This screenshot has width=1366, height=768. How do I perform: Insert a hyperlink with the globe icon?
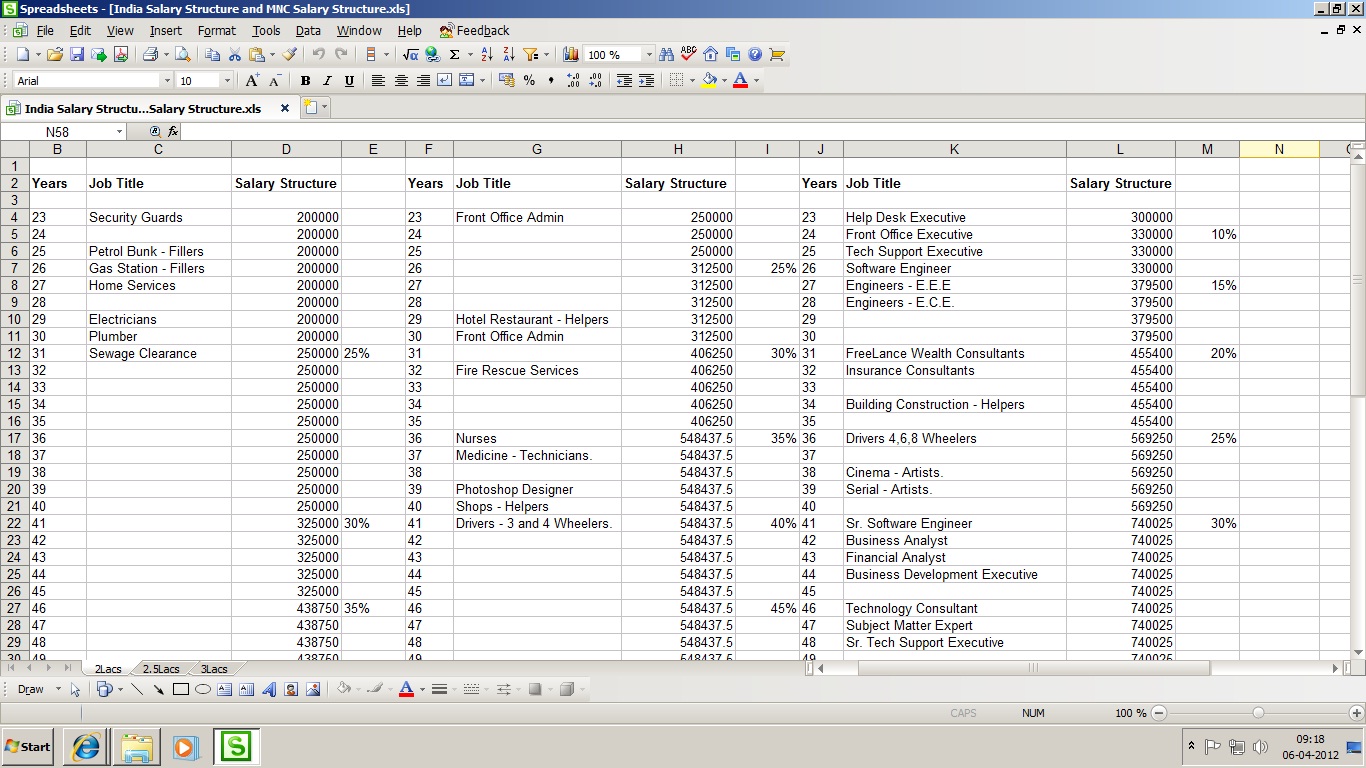(x=432, y=55)
